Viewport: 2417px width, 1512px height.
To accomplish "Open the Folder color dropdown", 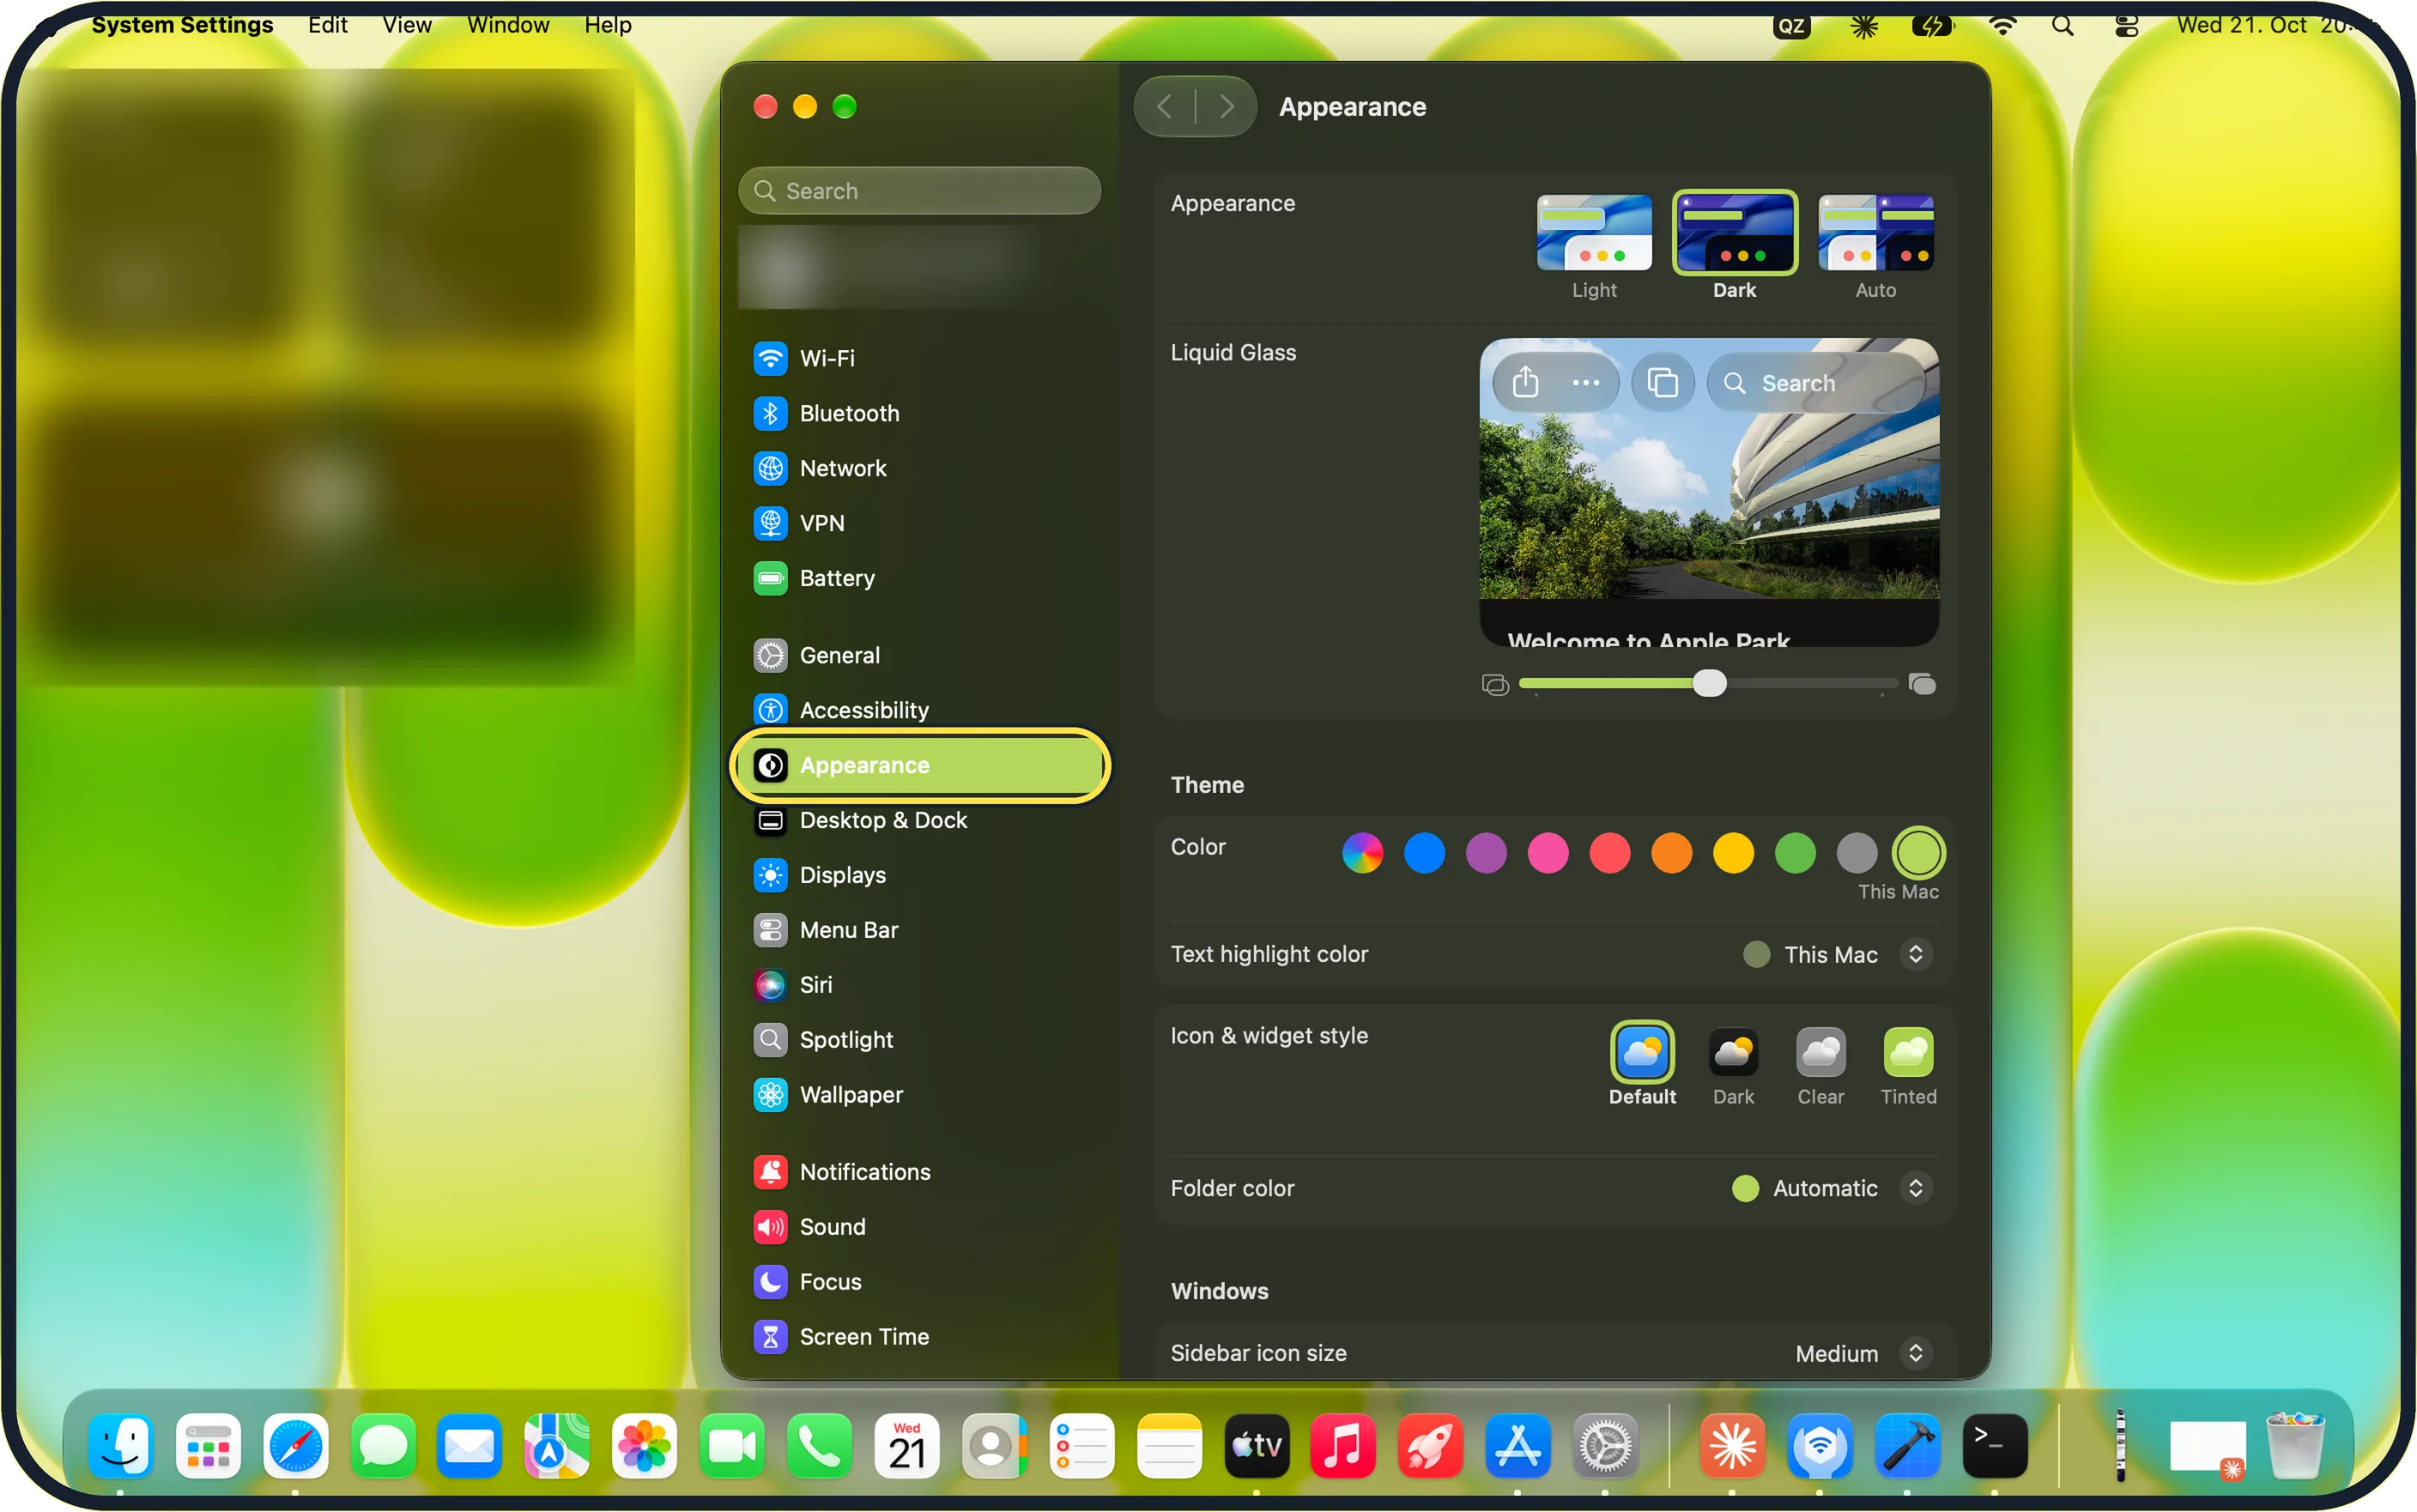I will click(1831, 1188).
